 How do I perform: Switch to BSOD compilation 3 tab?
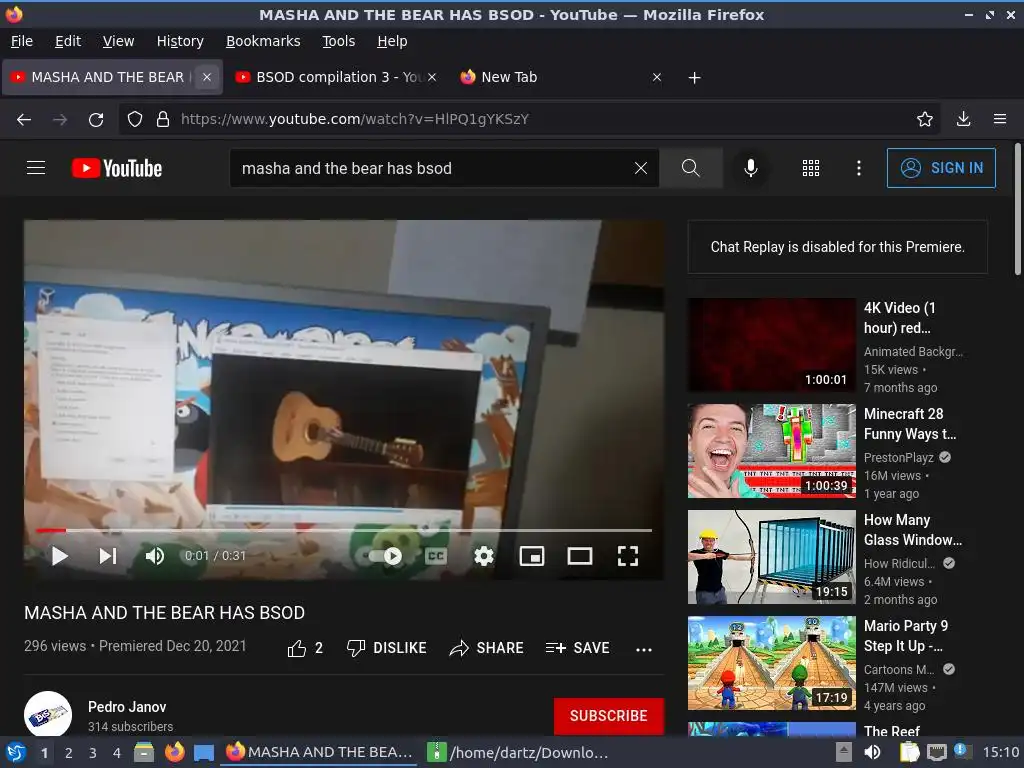click(x=336, y=77)
